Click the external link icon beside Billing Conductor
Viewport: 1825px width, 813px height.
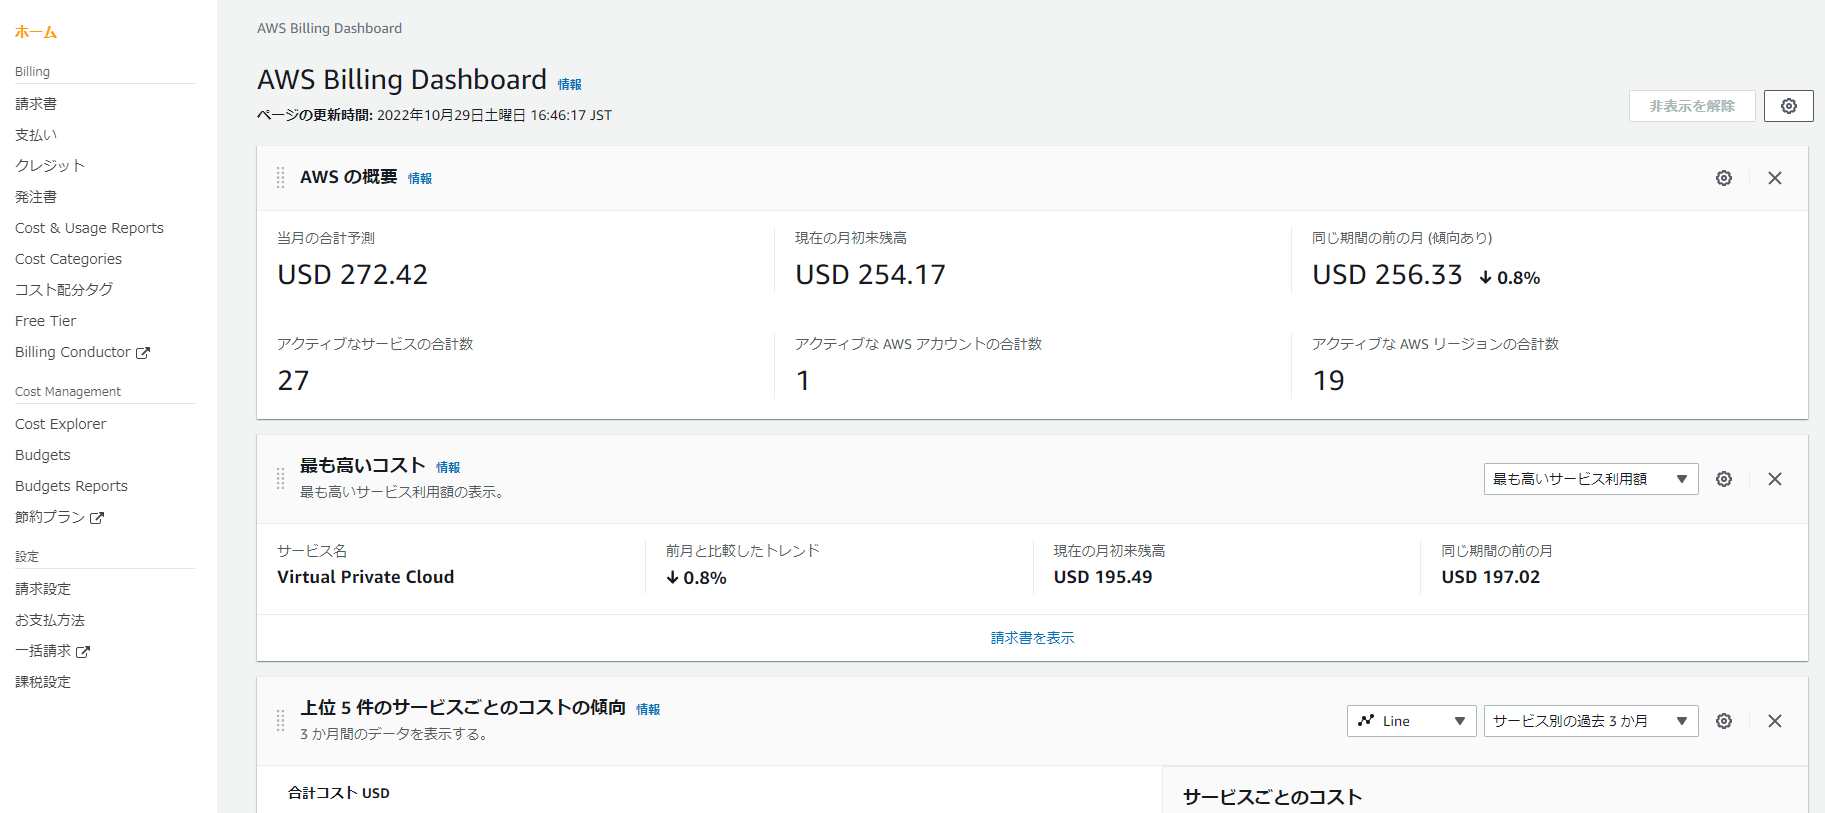143,353
